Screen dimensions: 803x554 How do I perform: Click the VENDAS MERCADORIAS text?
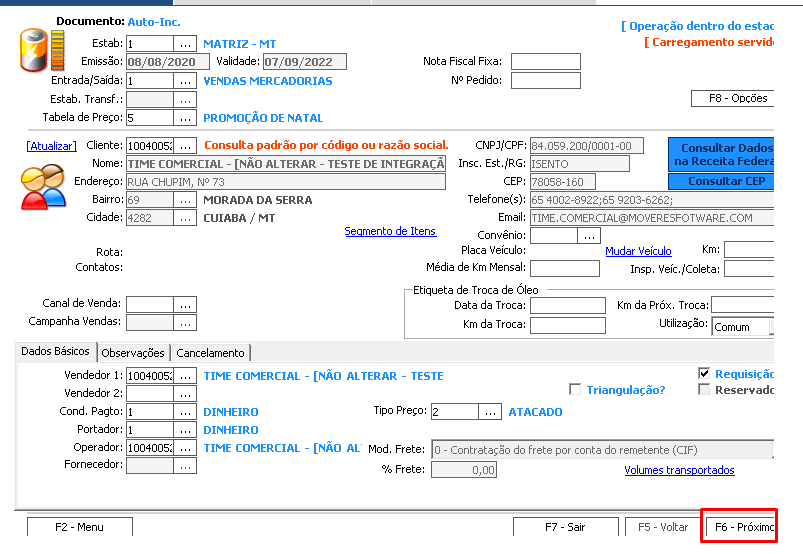coord(268,81)
